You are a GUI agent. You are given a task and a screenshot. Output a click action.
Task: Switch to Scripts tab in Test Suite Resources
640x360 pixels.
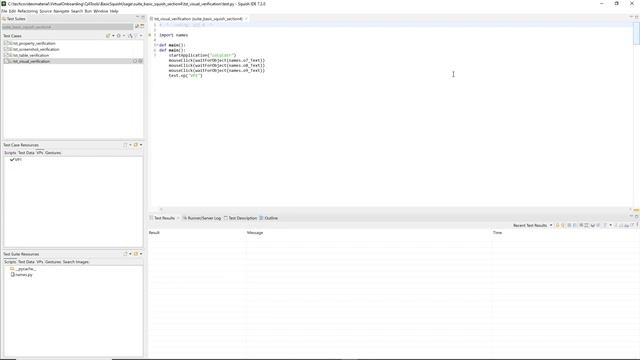click(x=10, y=262)
